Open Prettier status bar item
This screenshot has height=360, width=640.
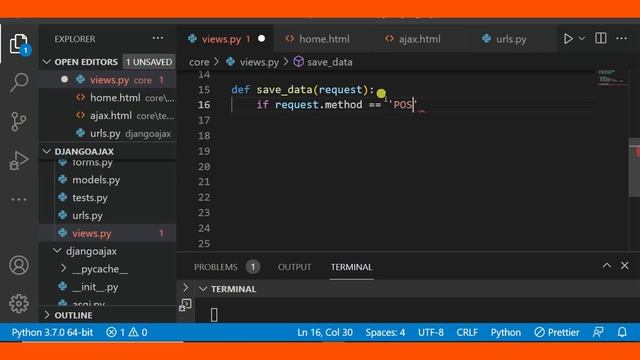coord(557,332)
